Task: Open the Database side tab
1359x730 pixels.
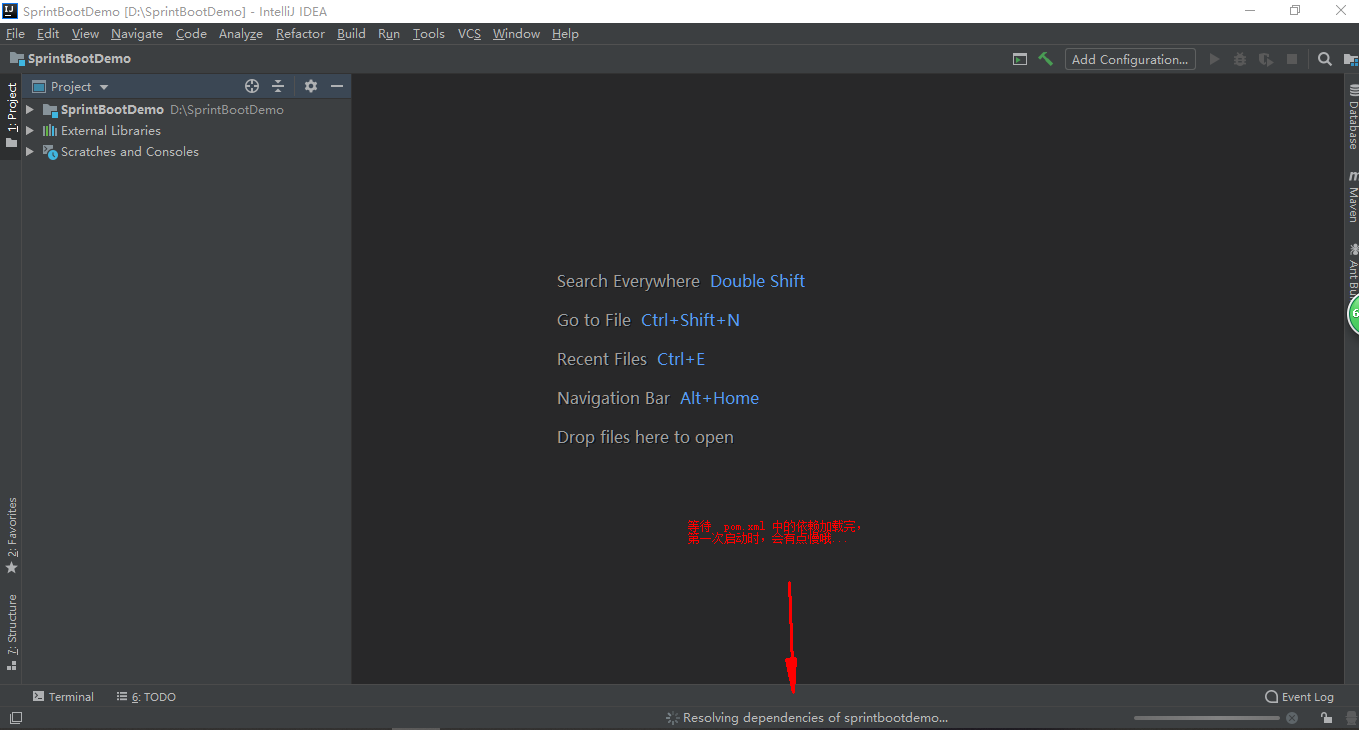Action: click(1352, 117)
